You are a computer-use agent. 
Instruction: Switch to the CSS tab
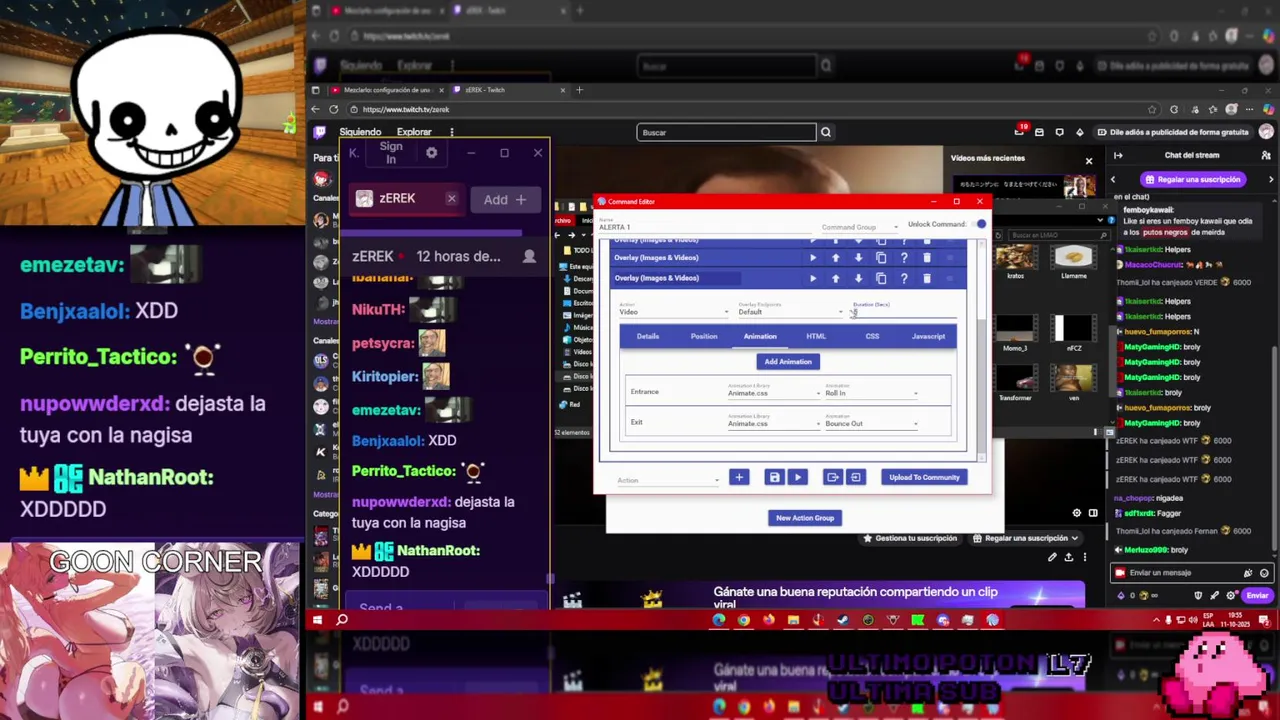point(872,336)
